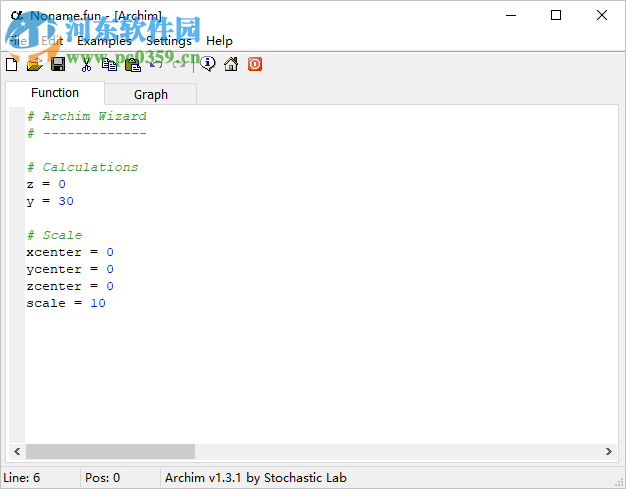Click the '# Scale' comment line
The image size is (626, 489).
54,235
